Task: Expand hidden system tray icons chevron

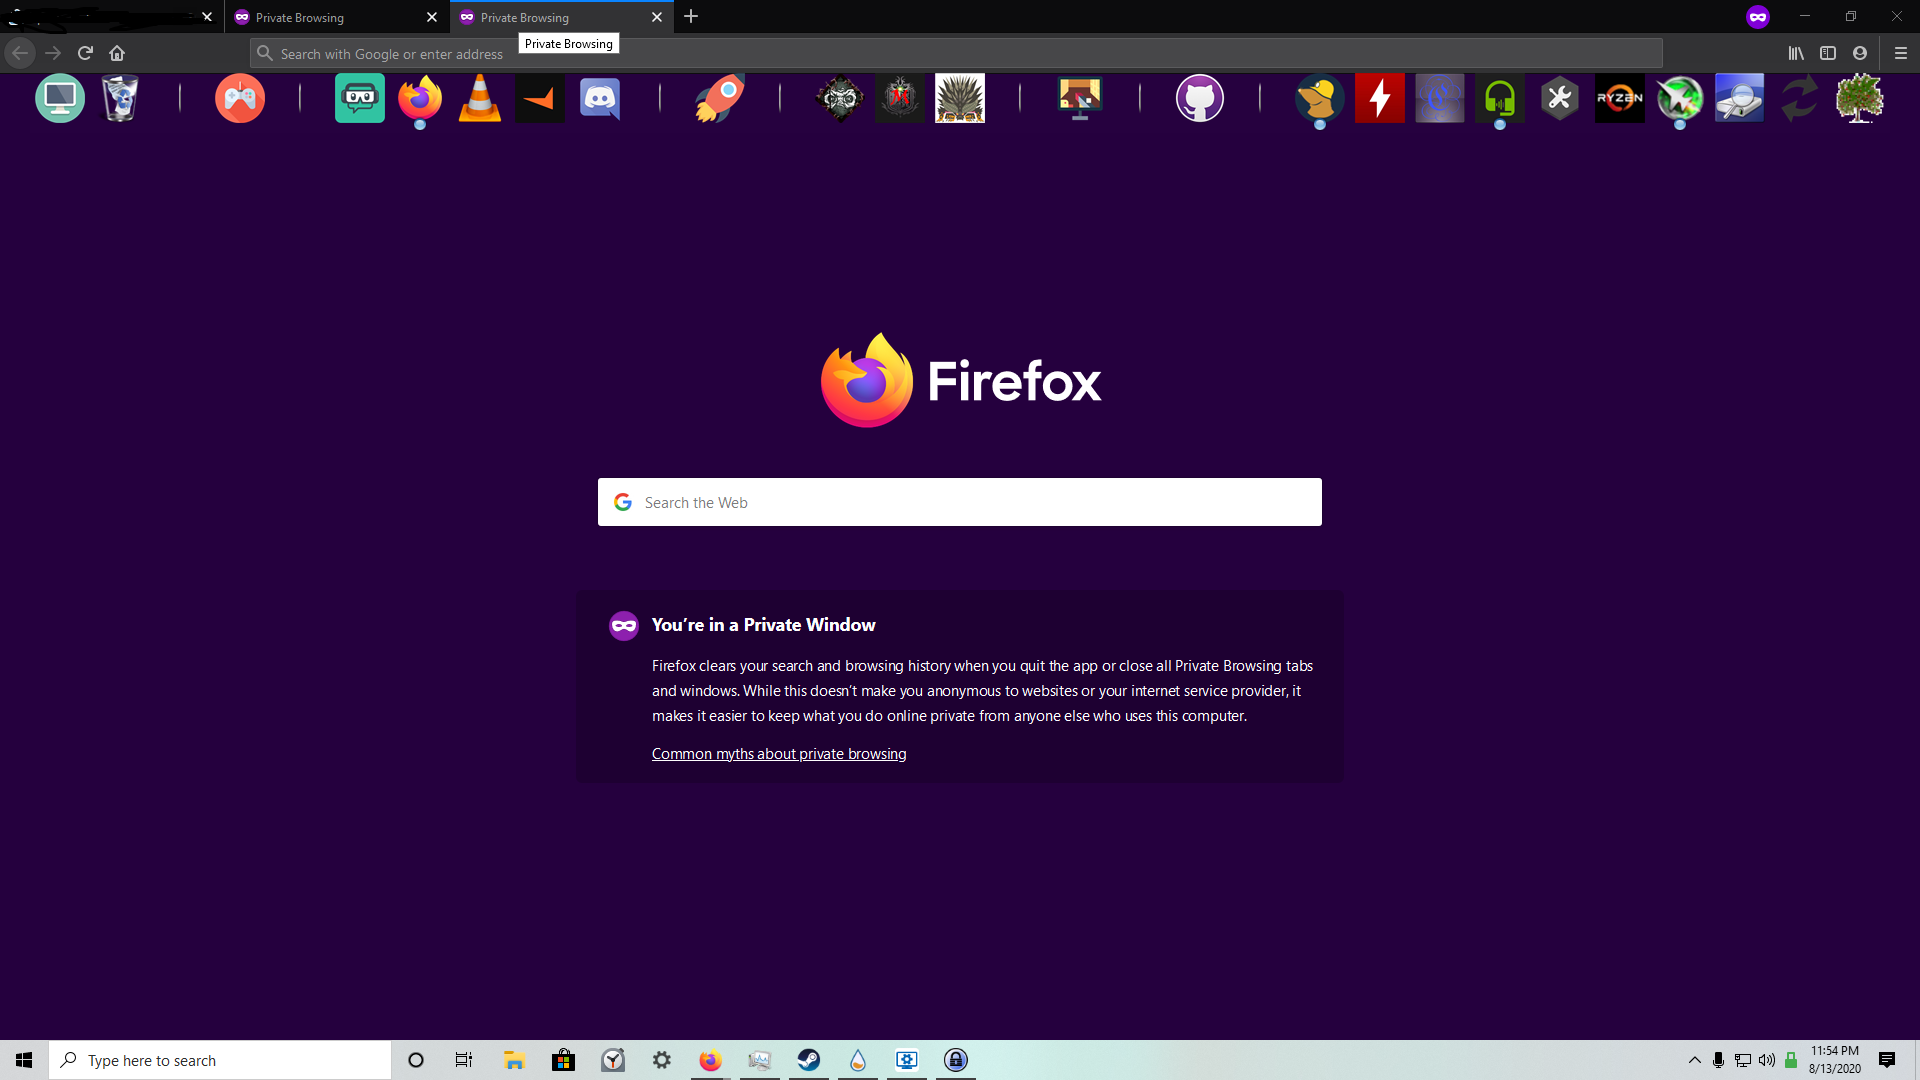Action: pyautogui.click(x=1694, y=1060)
